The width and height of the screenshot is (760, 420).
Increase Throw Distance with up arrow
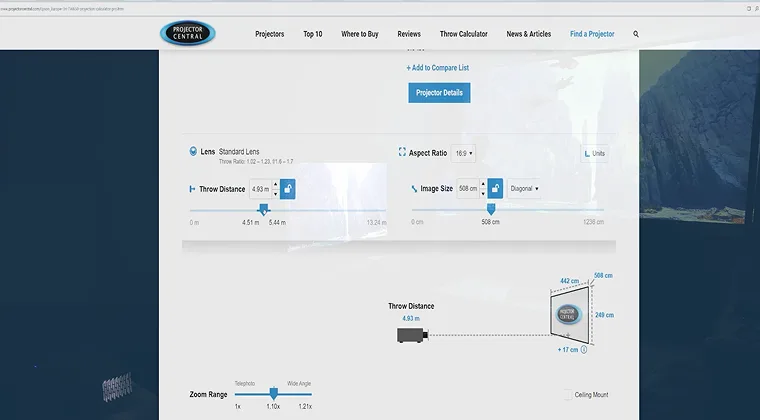(276, 185)
